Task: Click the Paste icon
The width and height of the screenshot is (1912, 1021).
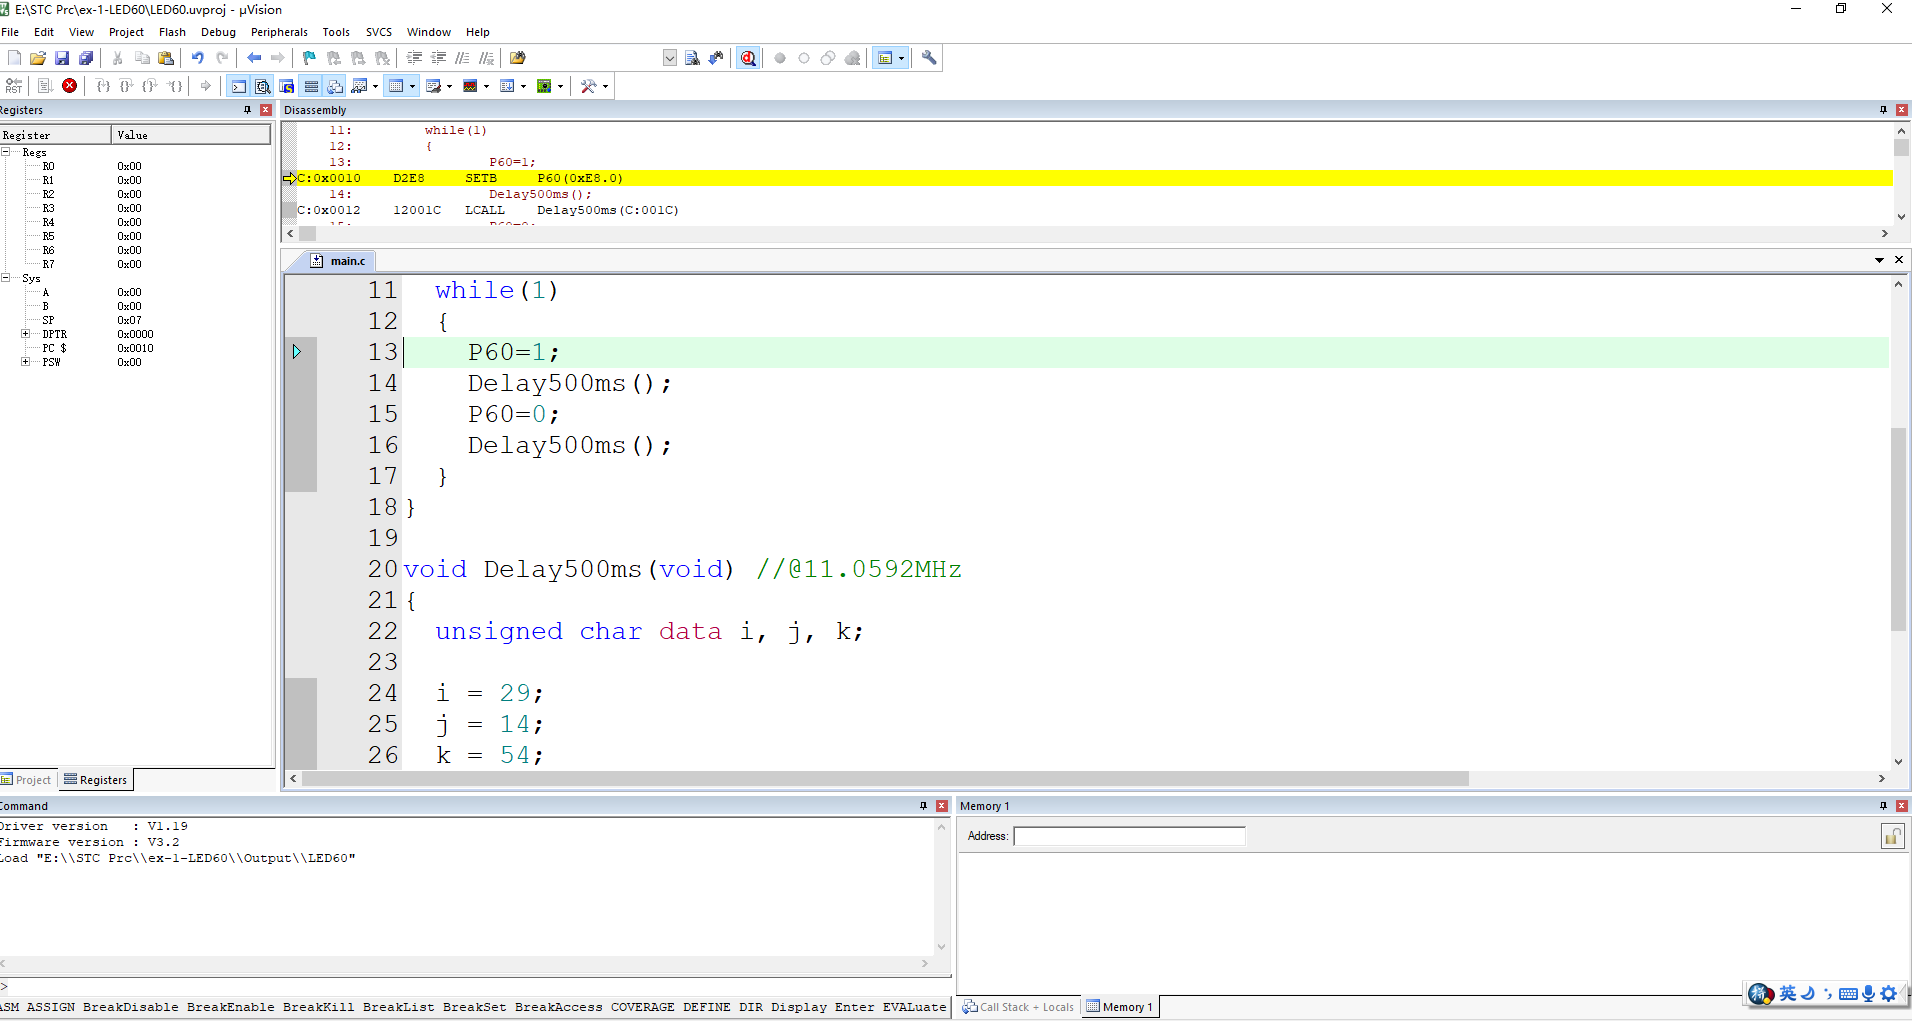Action: tap(166, 58)
